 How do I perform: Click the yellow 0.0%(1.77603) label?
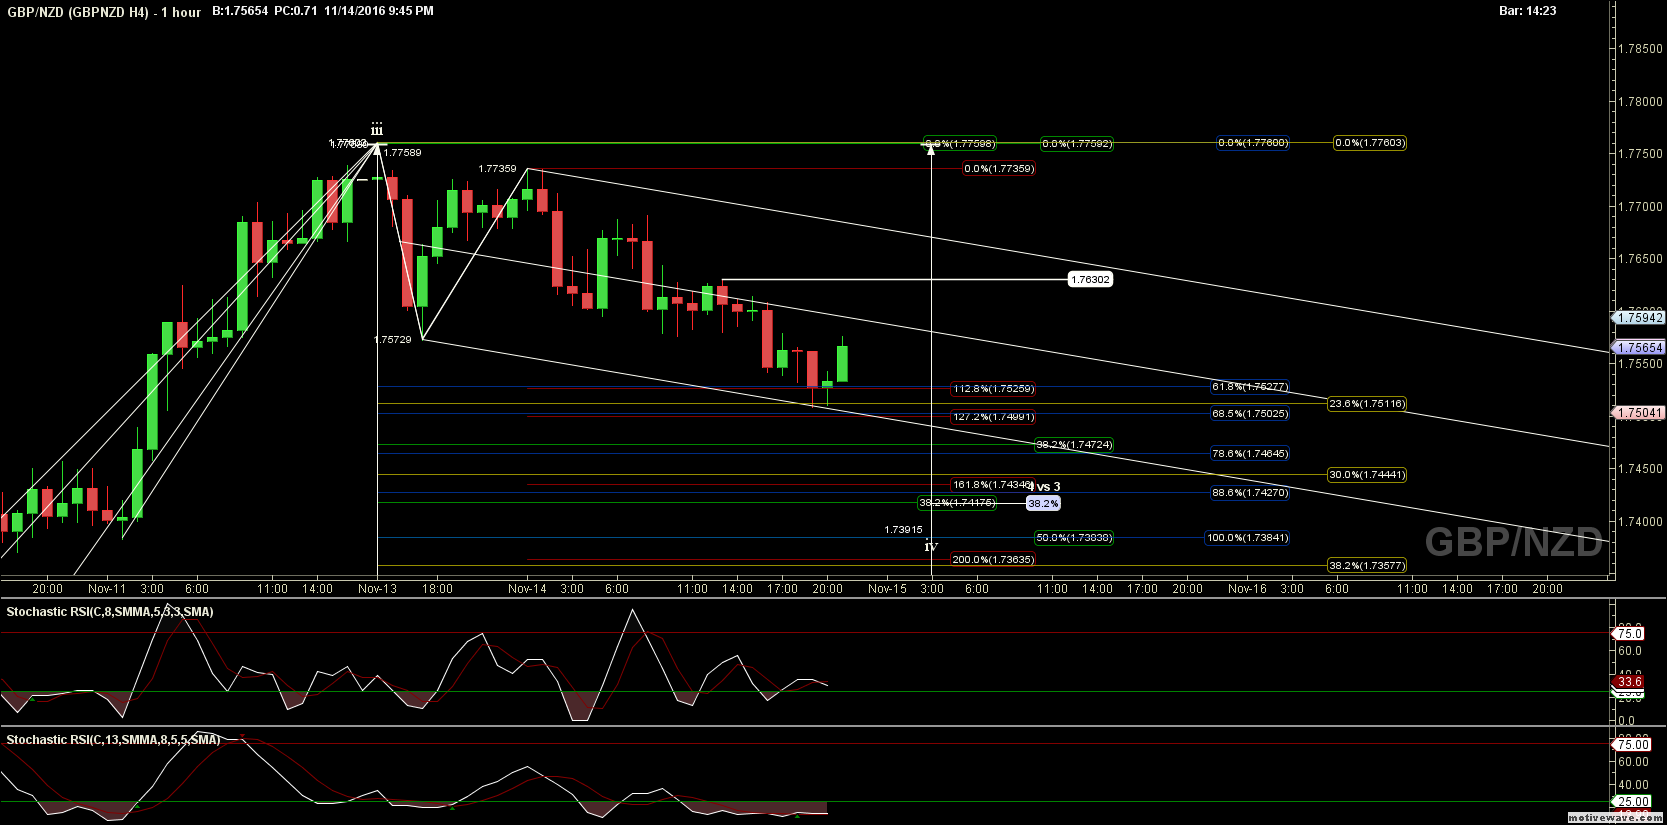1370,143
